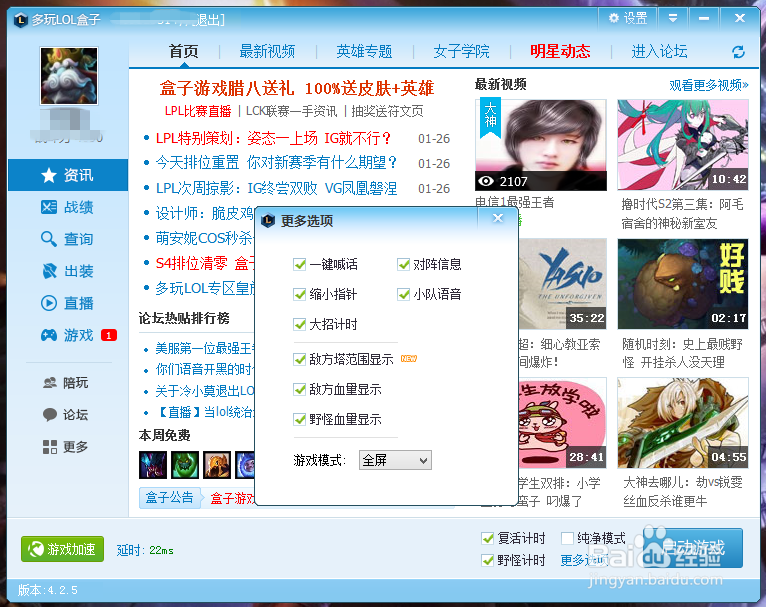Click the green 游戏加速 button
This screenshot has height=607, width=766.
[63, 549]
